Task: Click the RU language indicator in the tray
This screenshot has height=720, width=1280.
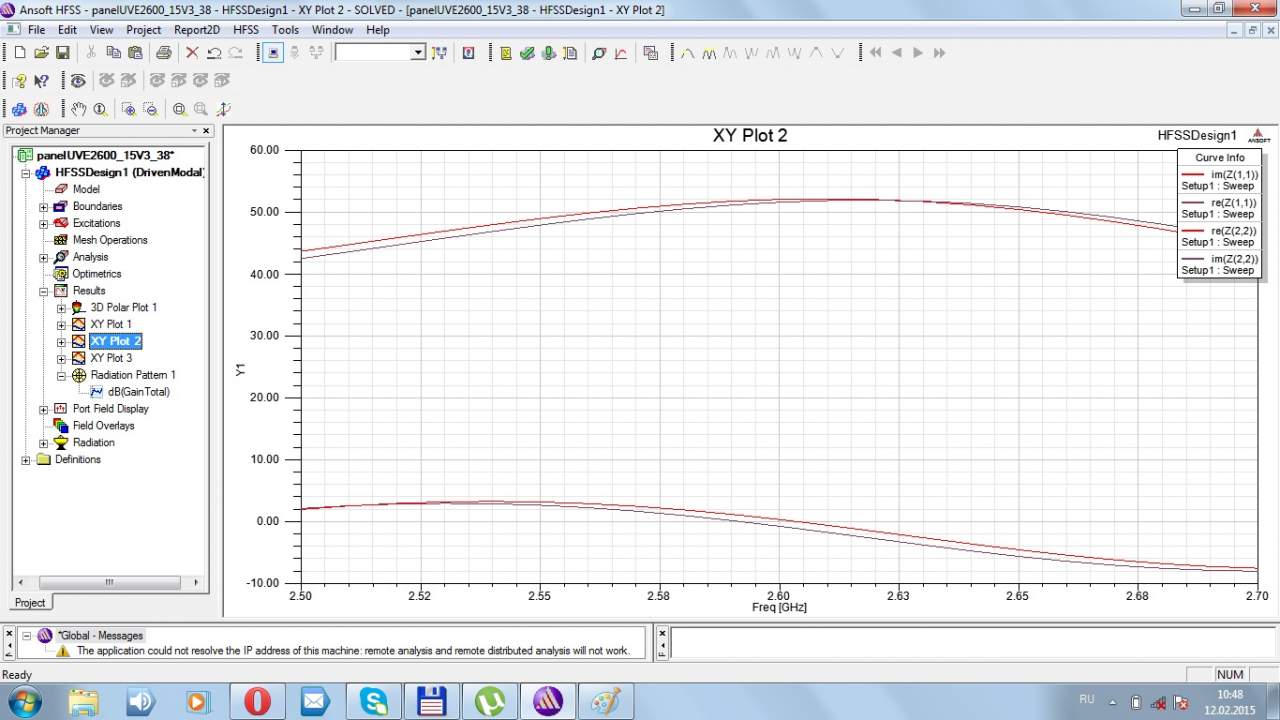Action: [1087, 700]
